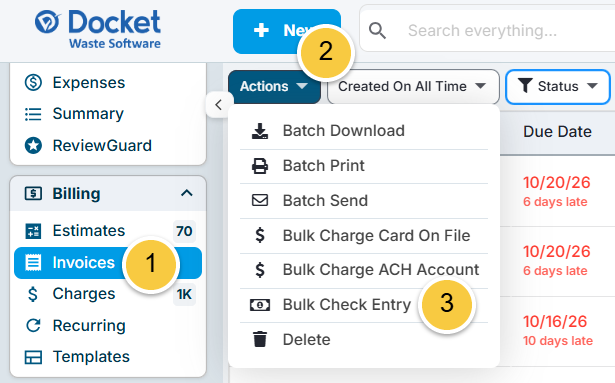The image size is (615, 383).
Task: Open the Created On All Time dropdown
Action: pyautogui.click(x=413, y=87)
